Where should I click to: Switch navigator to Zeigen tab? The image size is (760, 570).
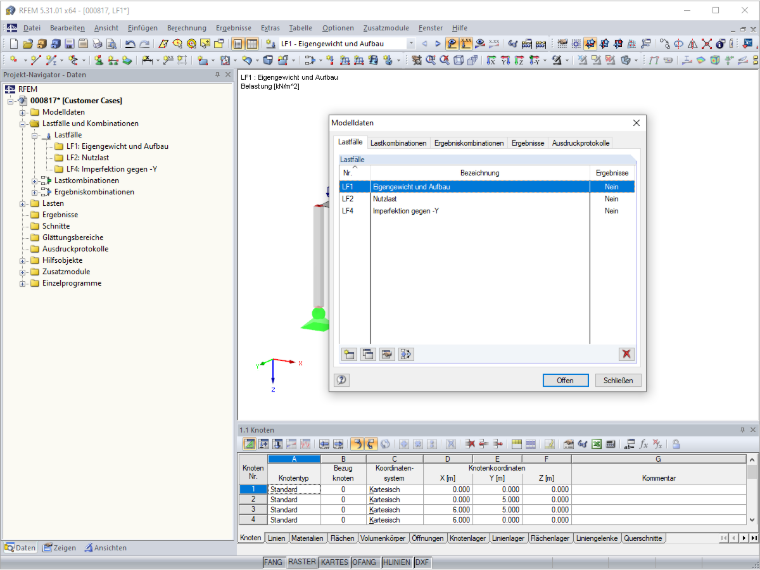pyautogui.click(x=59, y=548)
